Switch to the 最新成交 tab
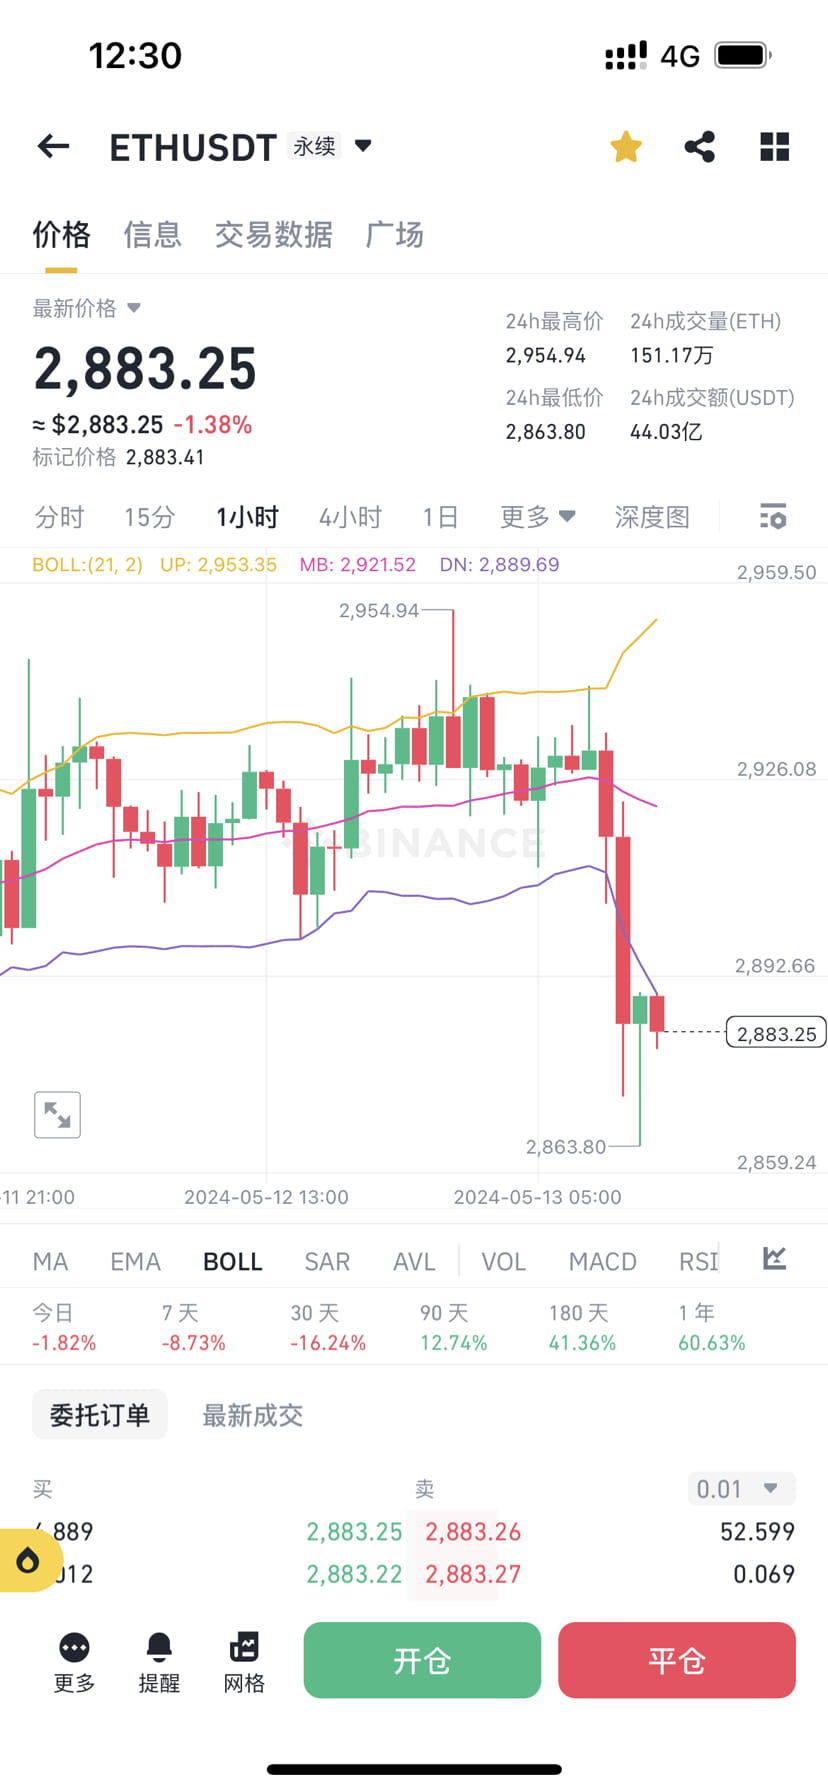This screenshot has width=828, height=1792. [x=251, y=1414]
